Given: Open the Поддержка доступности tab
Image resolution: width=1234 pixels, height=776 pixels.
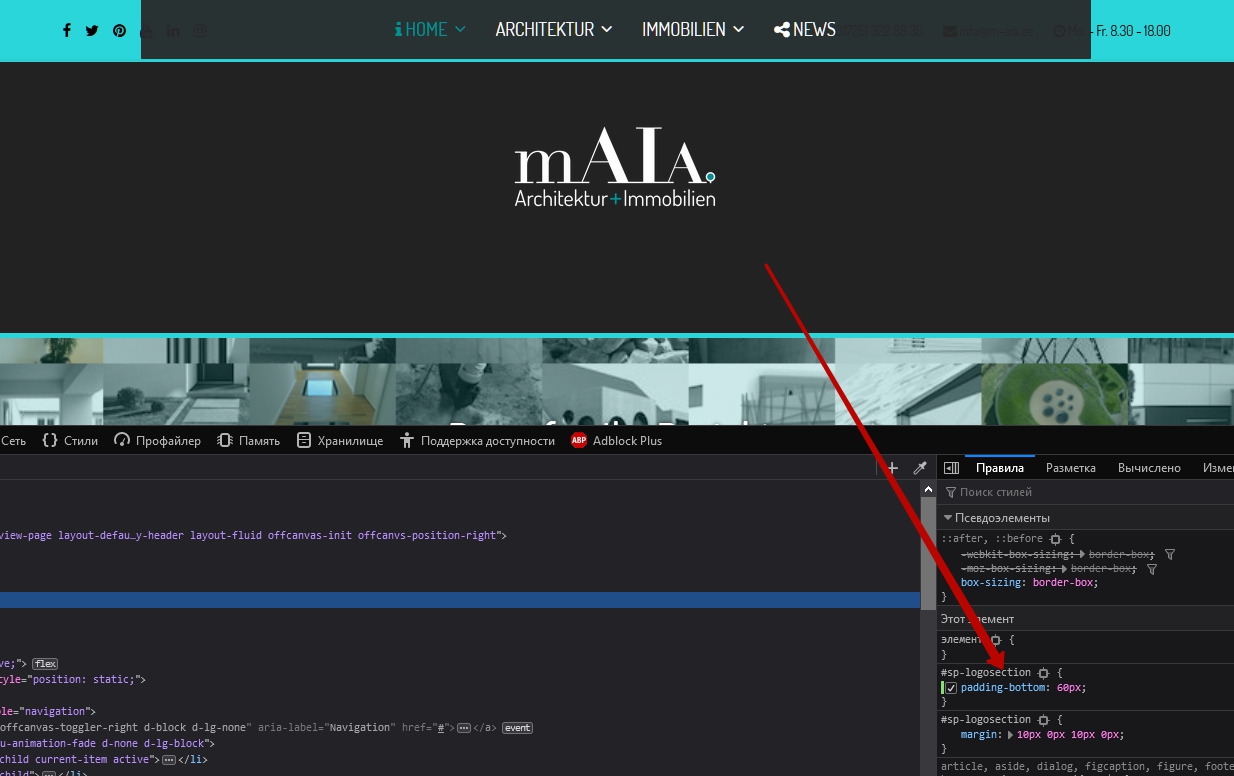Looking at the screenshot, I should [x=476, y=440].
